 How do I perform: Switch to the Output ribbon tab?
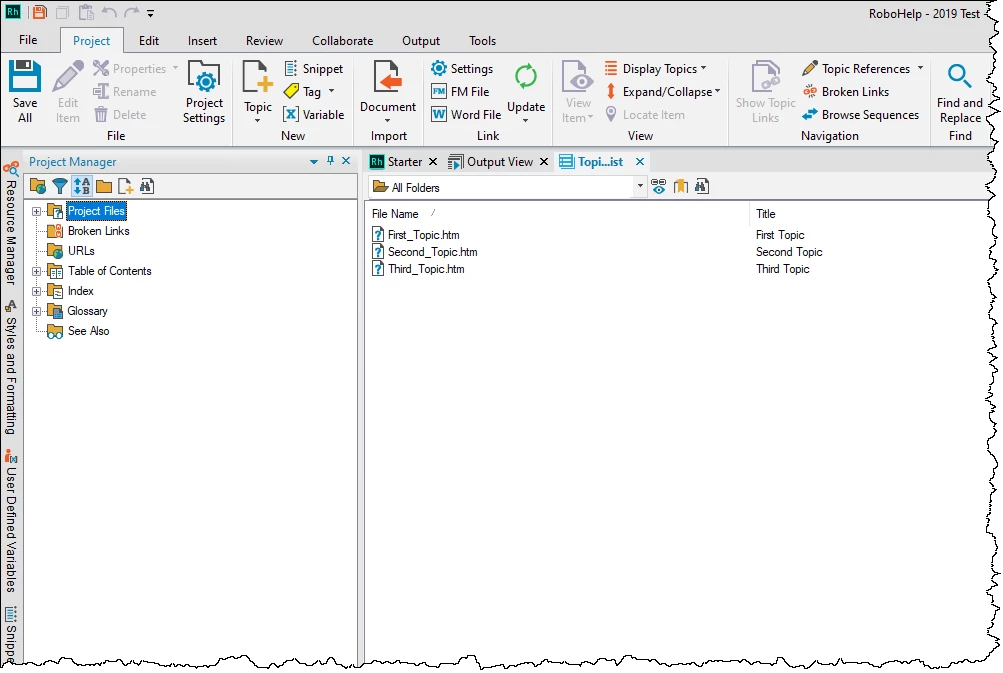click(421, 40)
